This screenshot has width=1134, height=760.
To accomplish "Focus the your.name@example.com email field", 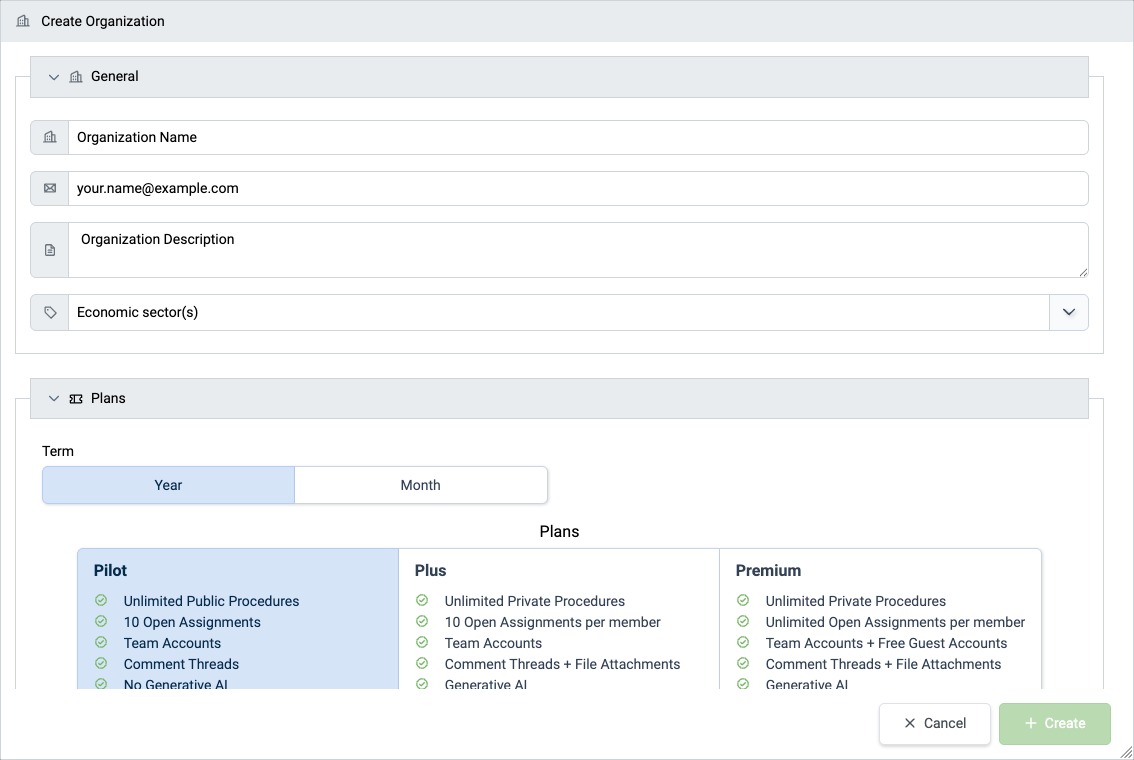I will tap(578, 188).
